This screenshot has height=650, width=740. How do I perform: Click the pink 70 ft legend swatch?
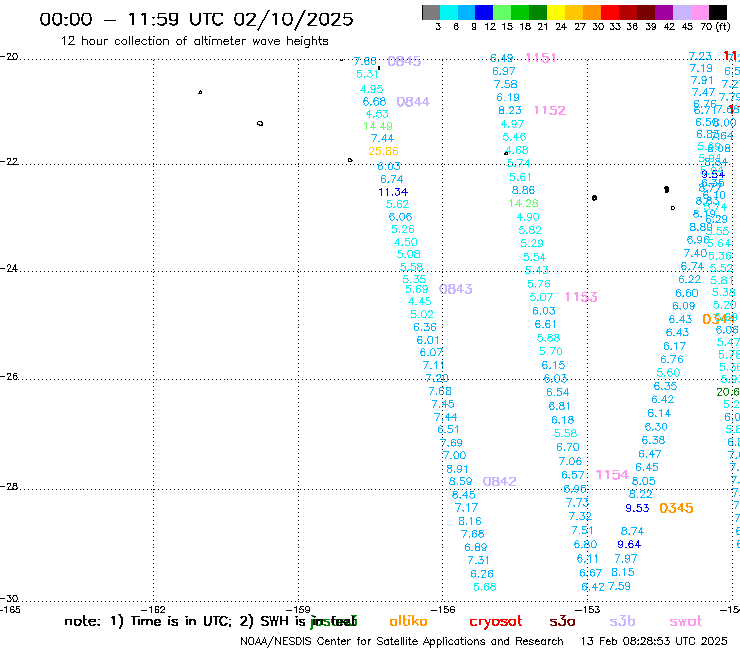(x=699, y=12)
